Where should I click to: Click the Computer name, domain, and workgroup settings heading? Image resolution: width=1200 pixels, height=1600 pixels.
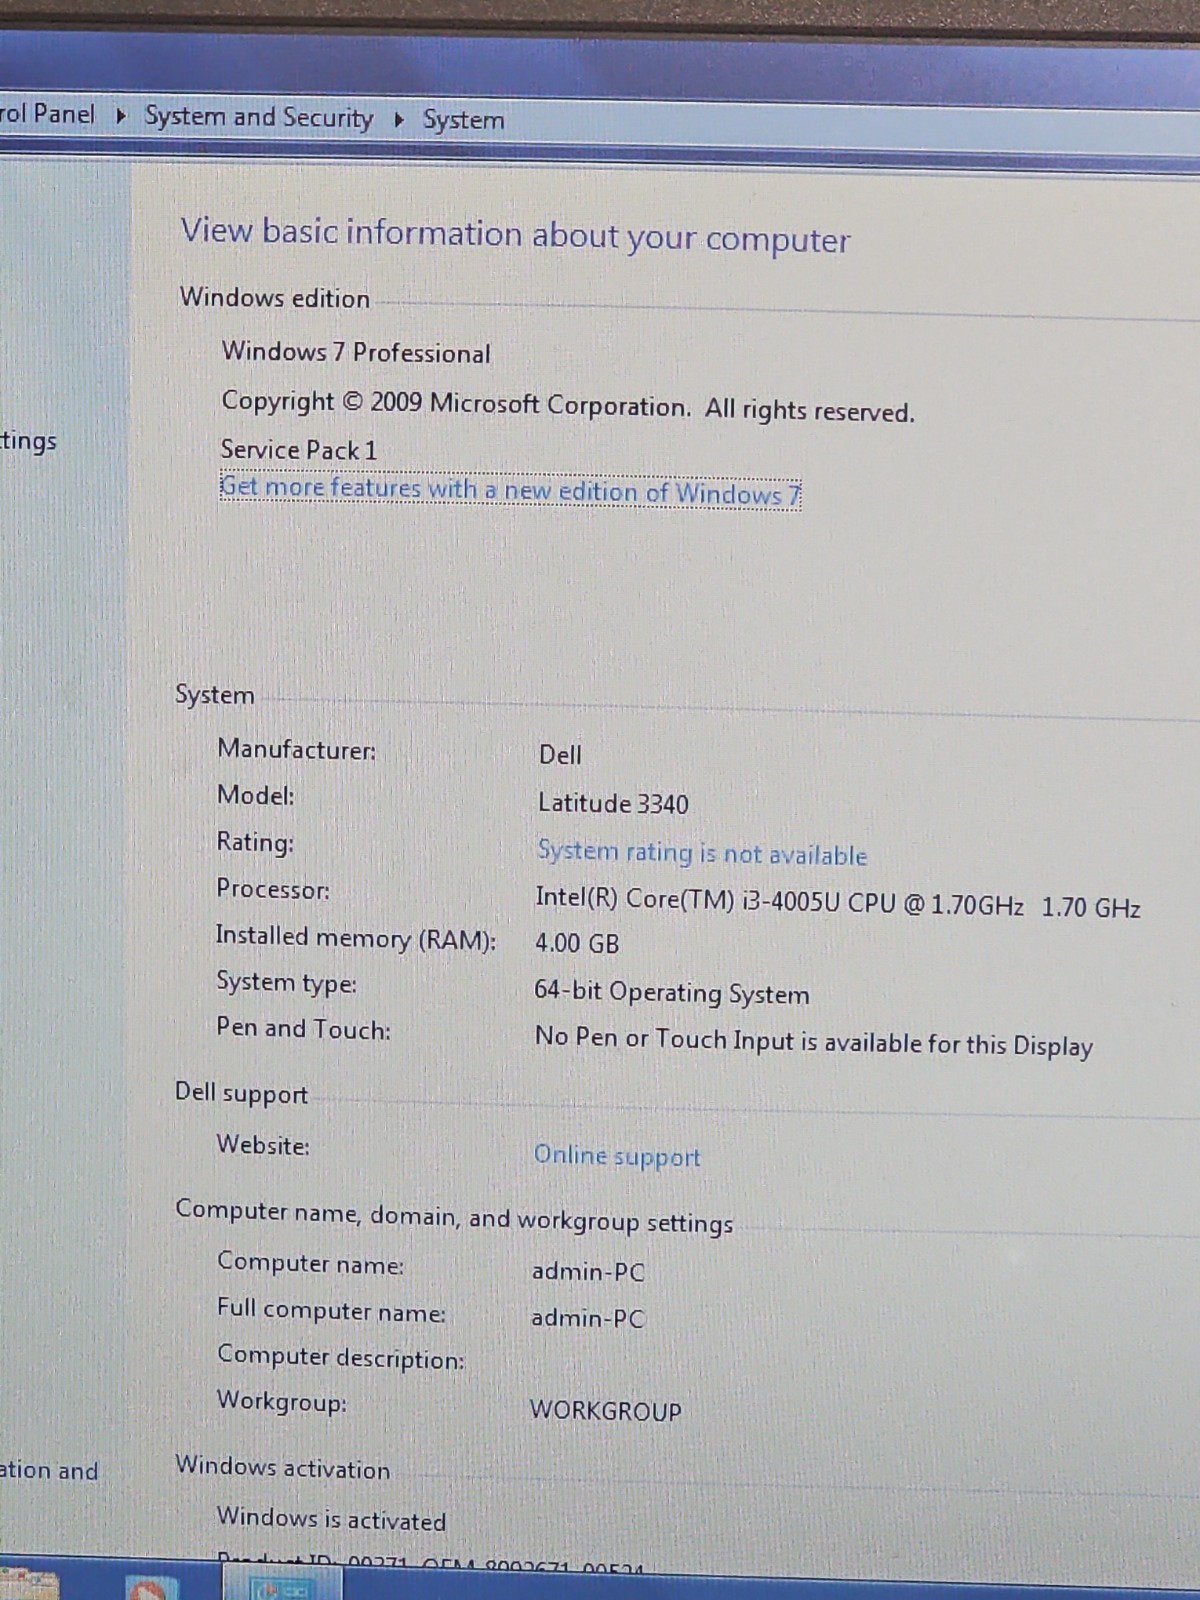pyautogui.click(x=454, y=1216)
